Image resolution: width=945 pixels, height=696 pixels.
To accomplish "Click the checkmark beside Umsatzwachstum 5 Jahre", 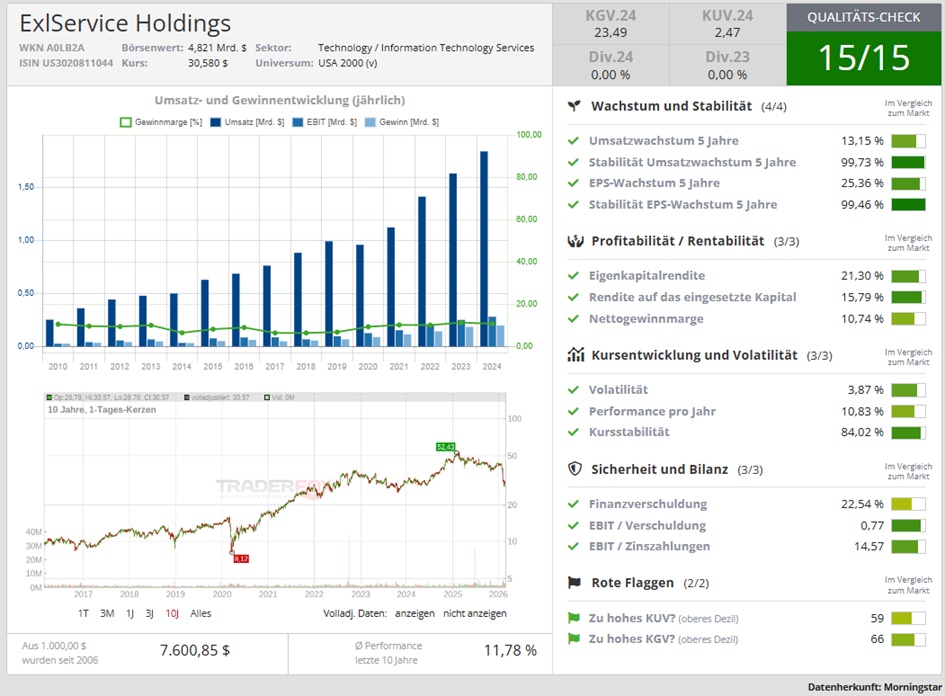I will (x=573, y=141).
